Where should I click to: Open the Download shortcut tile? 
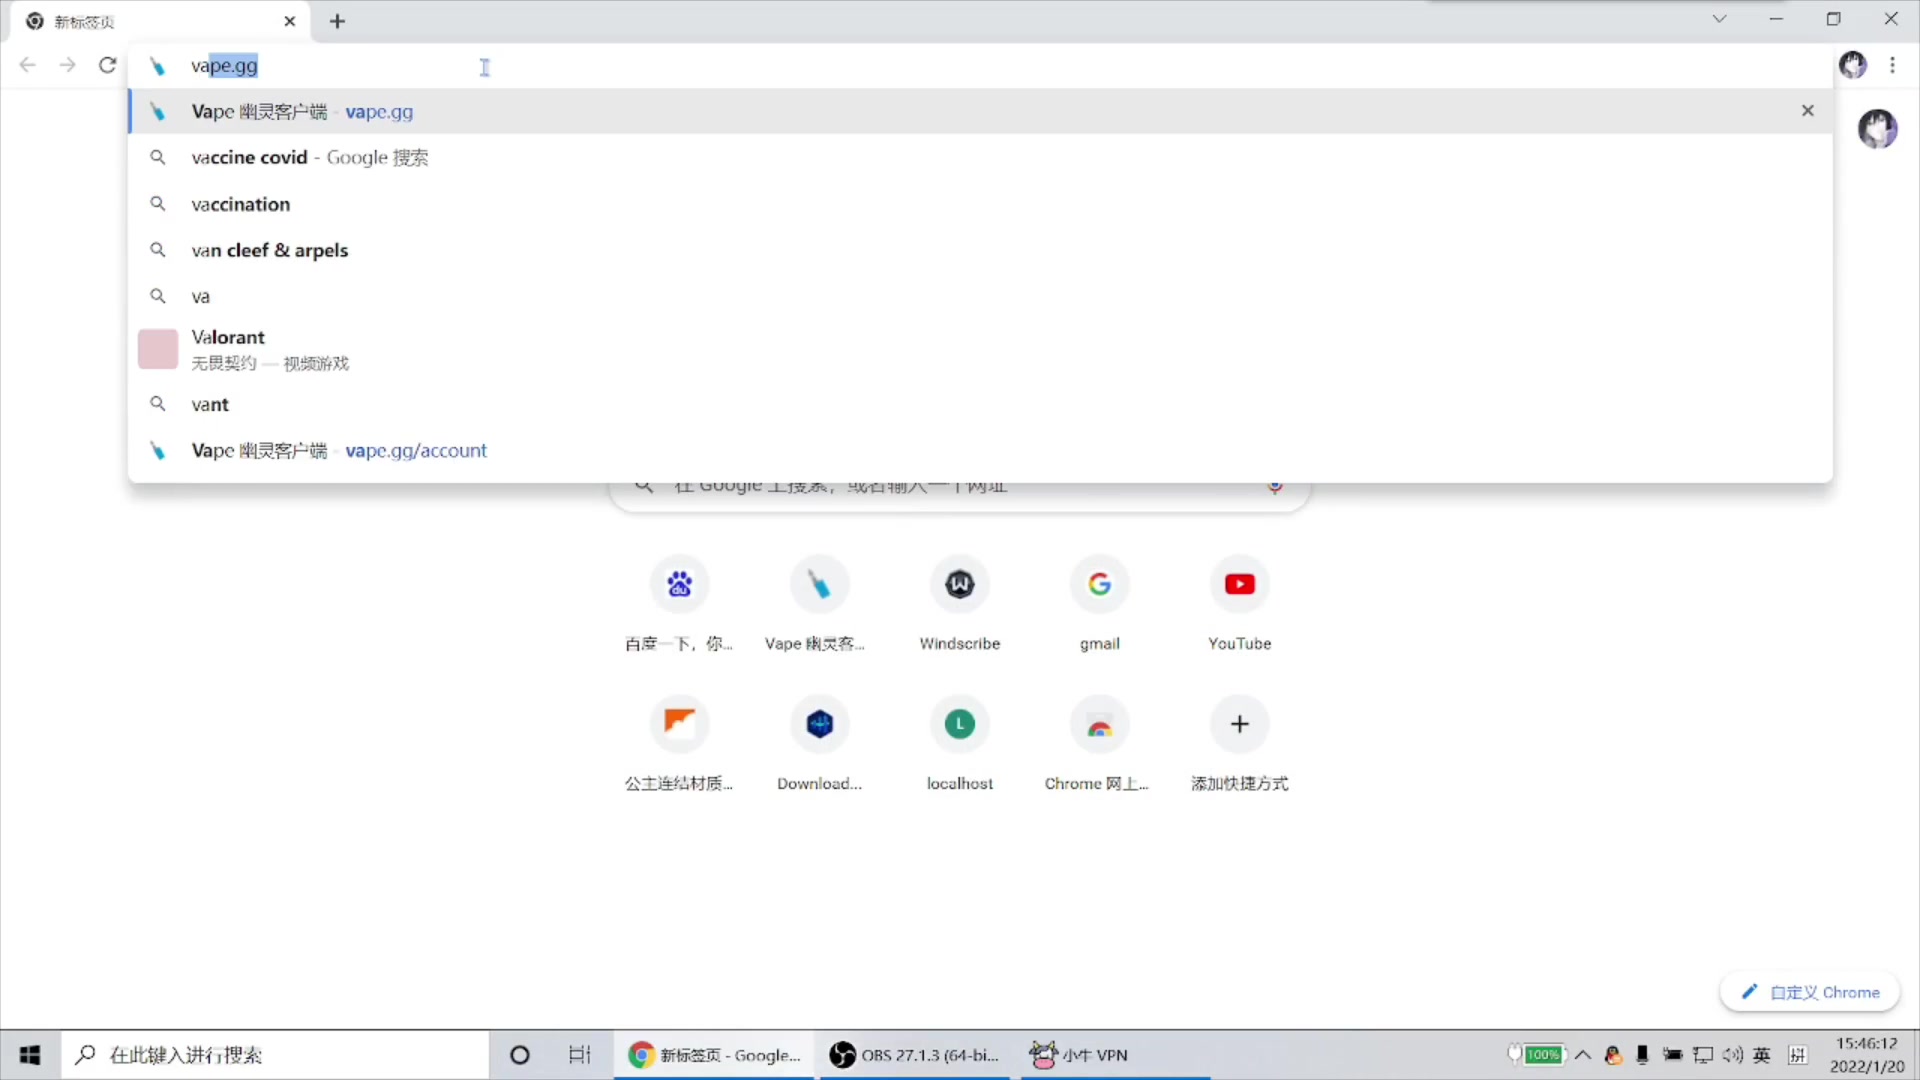(820, 745)
